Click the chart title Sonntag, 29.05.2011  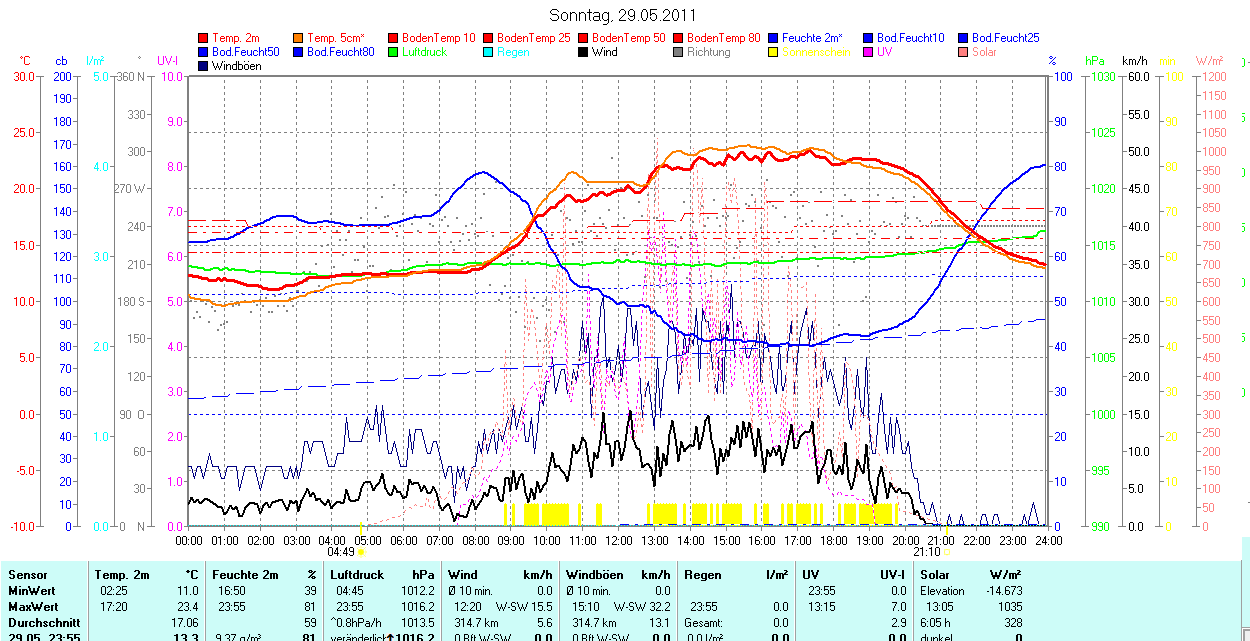623,15
